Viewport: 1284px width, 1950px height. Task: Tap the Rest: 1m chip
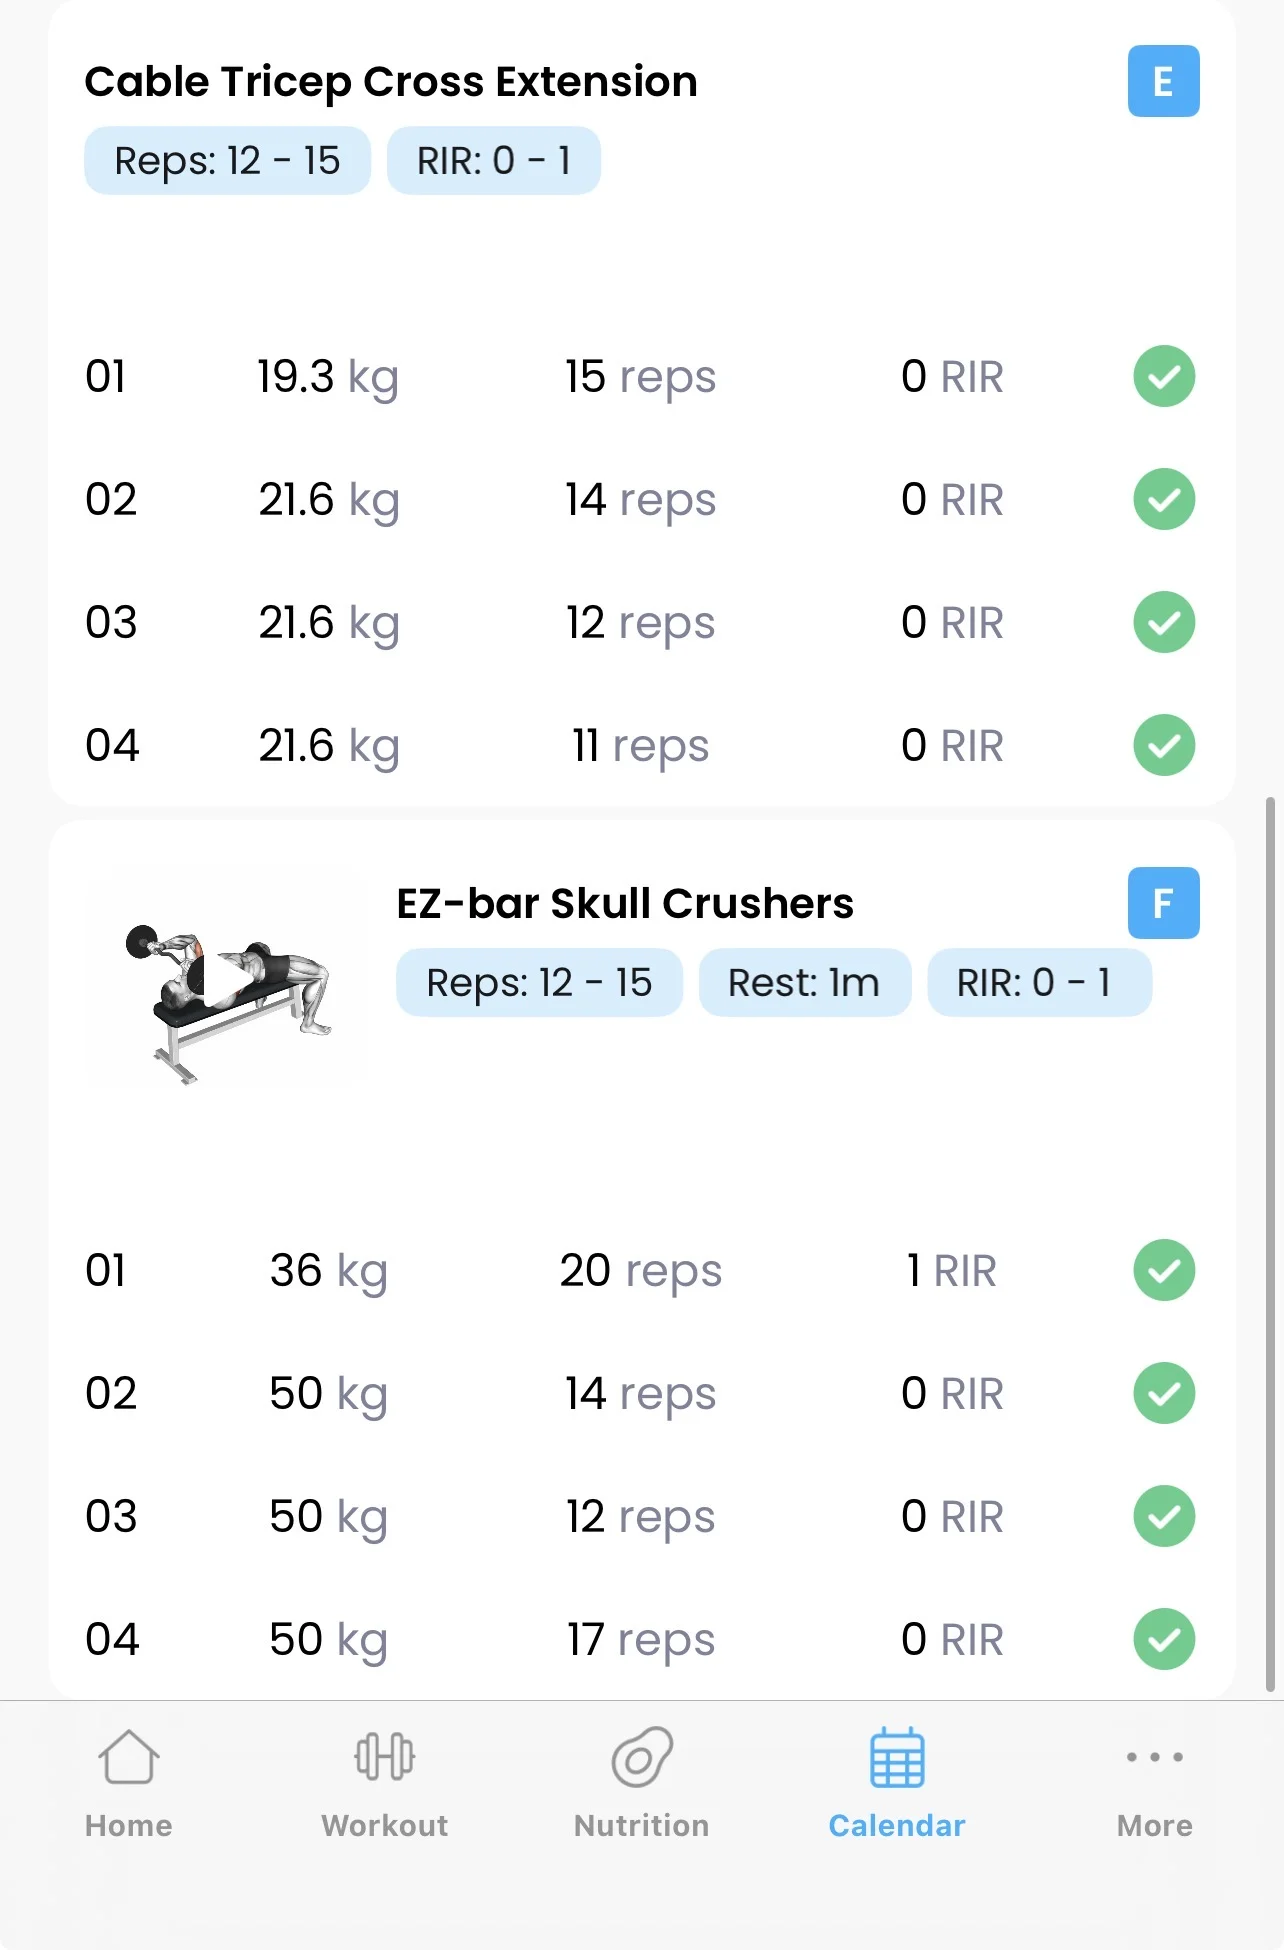click(804, 983)
